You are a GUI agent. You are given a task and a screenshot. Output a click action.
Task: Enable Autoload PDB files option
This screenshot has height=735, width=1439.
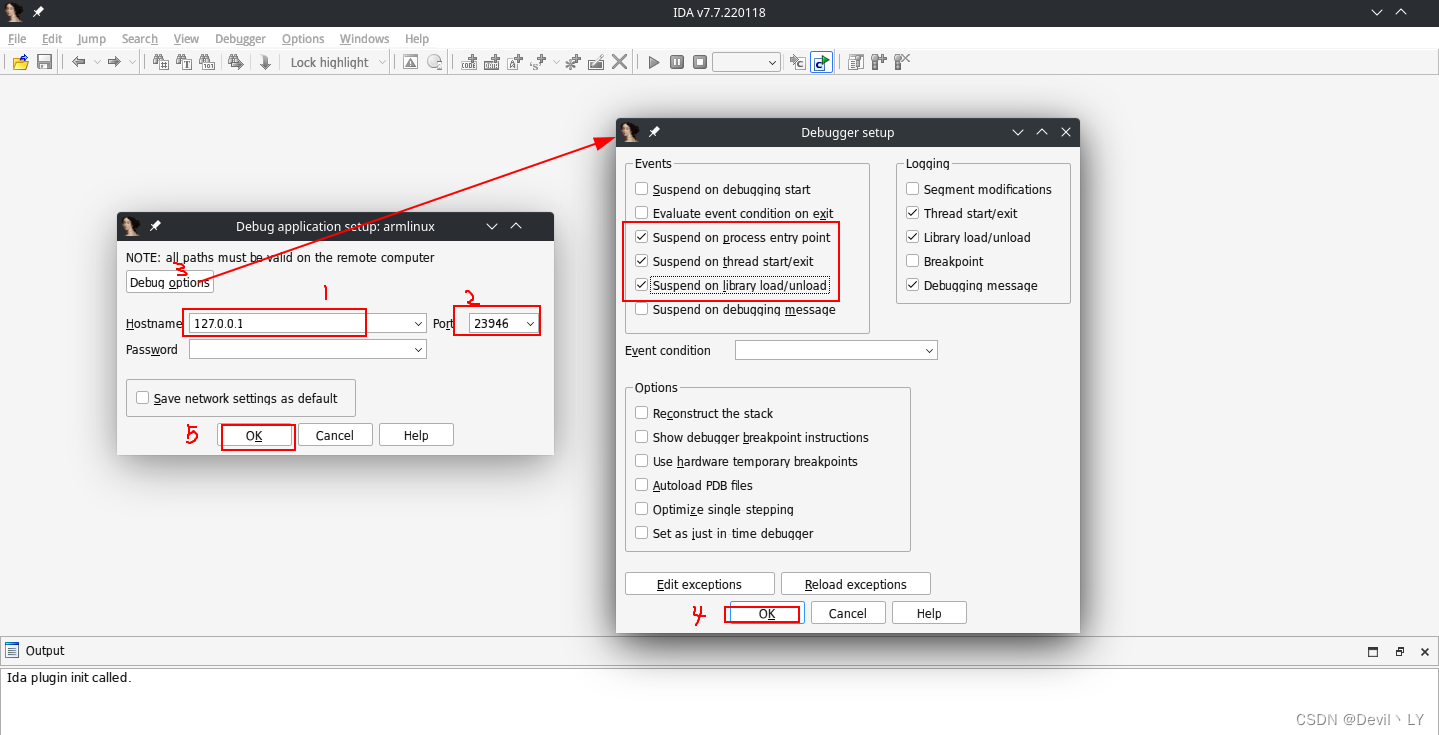click(x=642, y=485)
